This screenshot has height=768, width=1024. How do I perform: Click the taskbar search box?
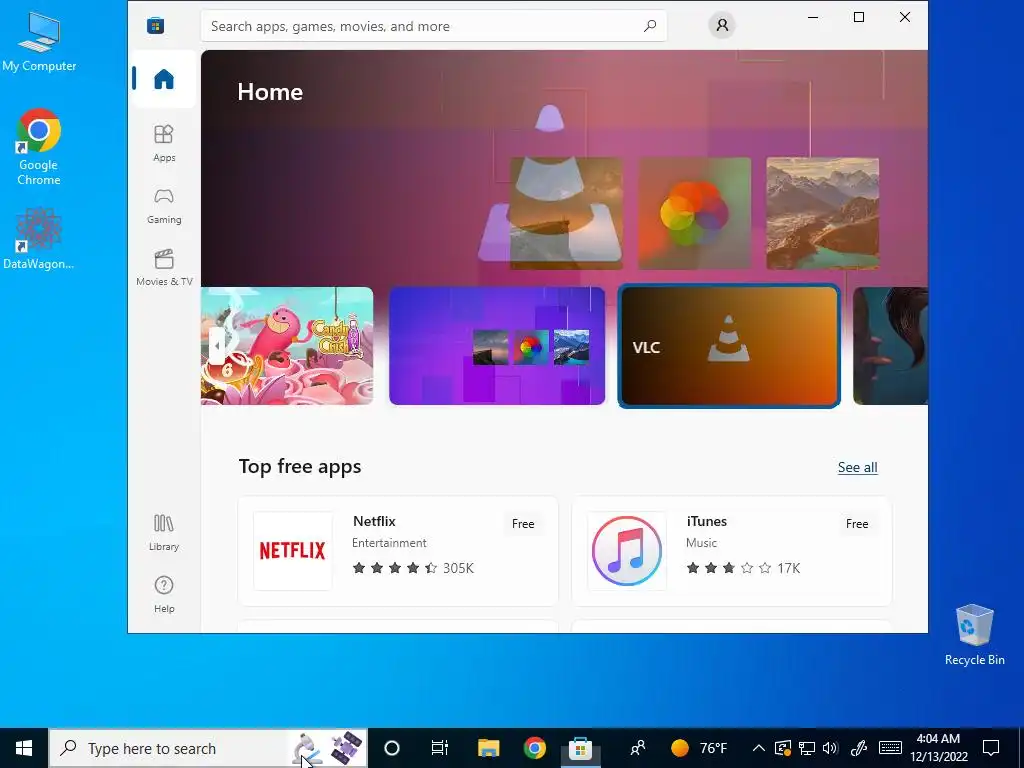coord(208,748)
